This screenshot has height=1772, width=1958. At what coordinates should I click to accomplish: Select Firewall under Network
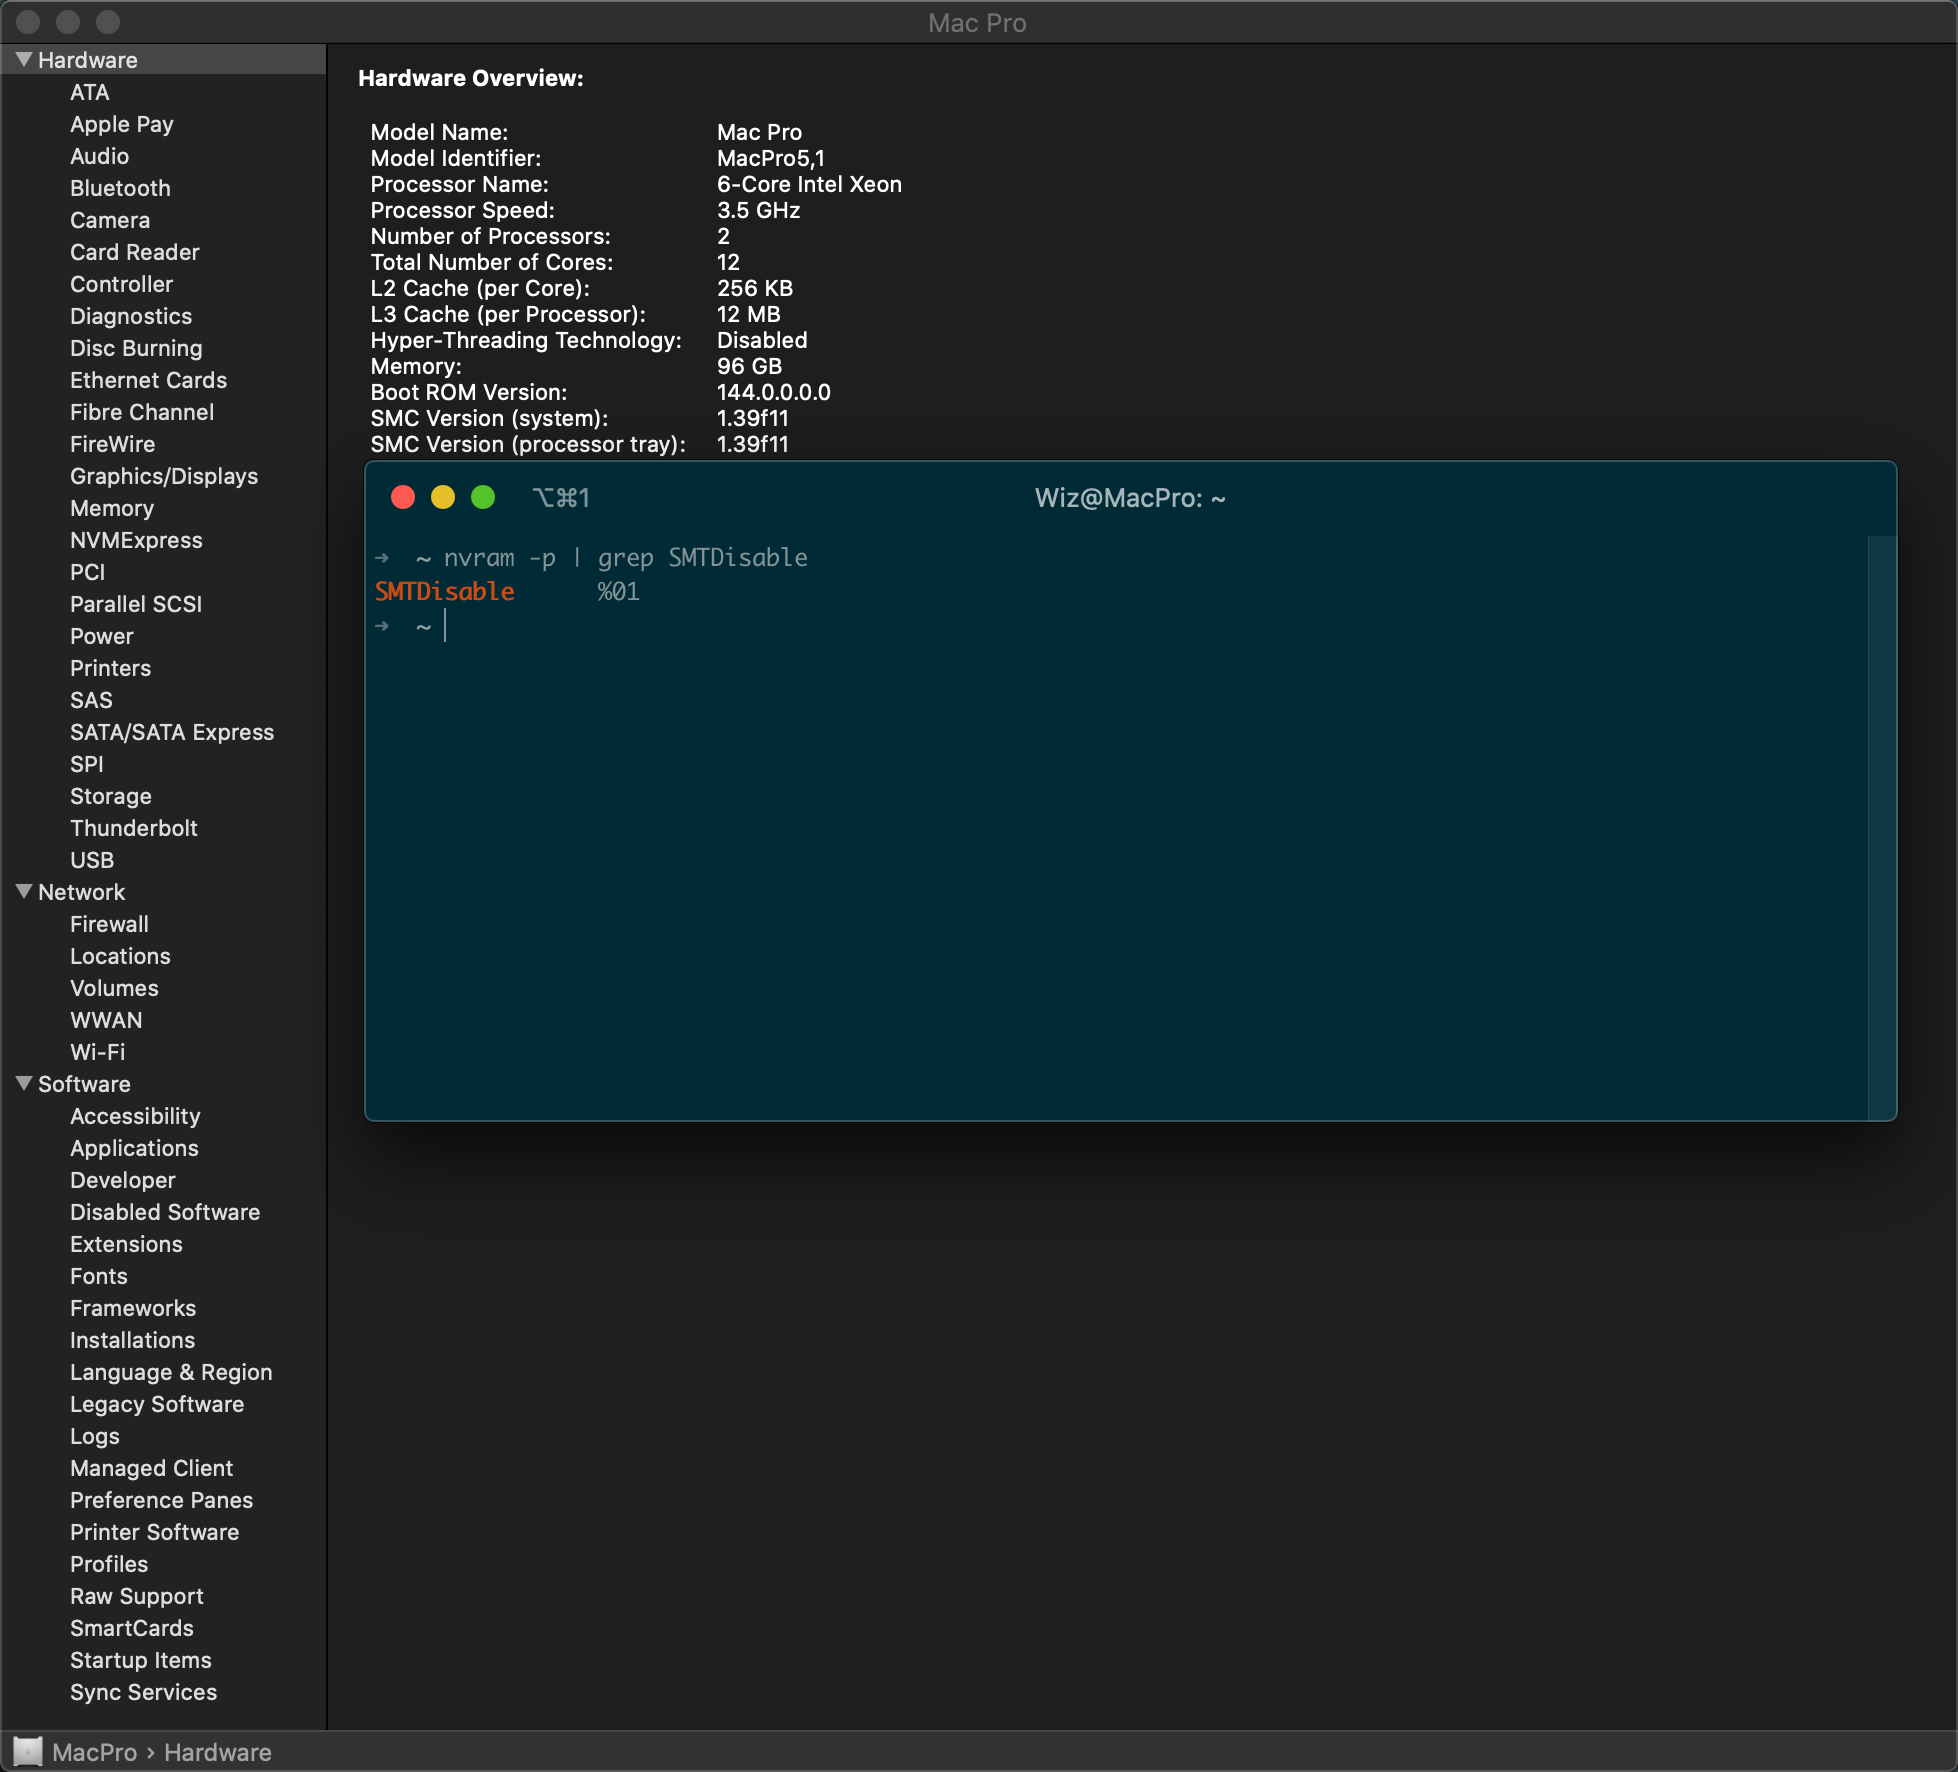pos(110,924)
